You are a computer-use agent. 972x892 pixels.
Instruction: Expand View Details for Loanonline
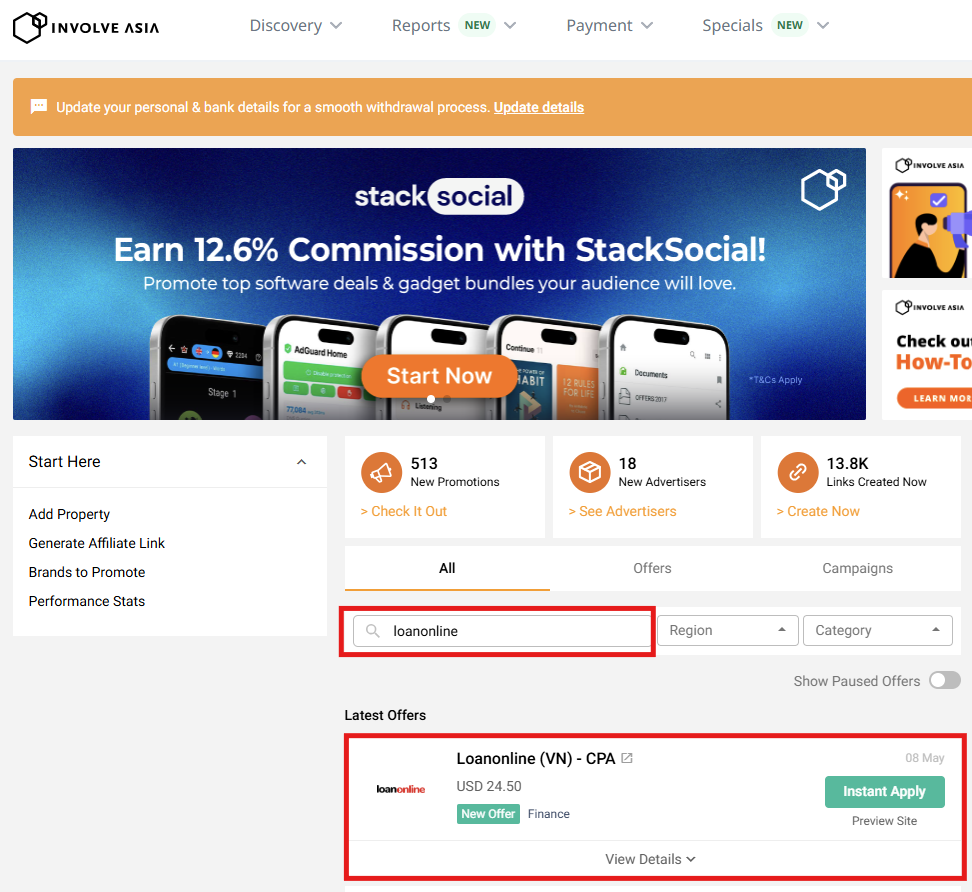[650, 859]
